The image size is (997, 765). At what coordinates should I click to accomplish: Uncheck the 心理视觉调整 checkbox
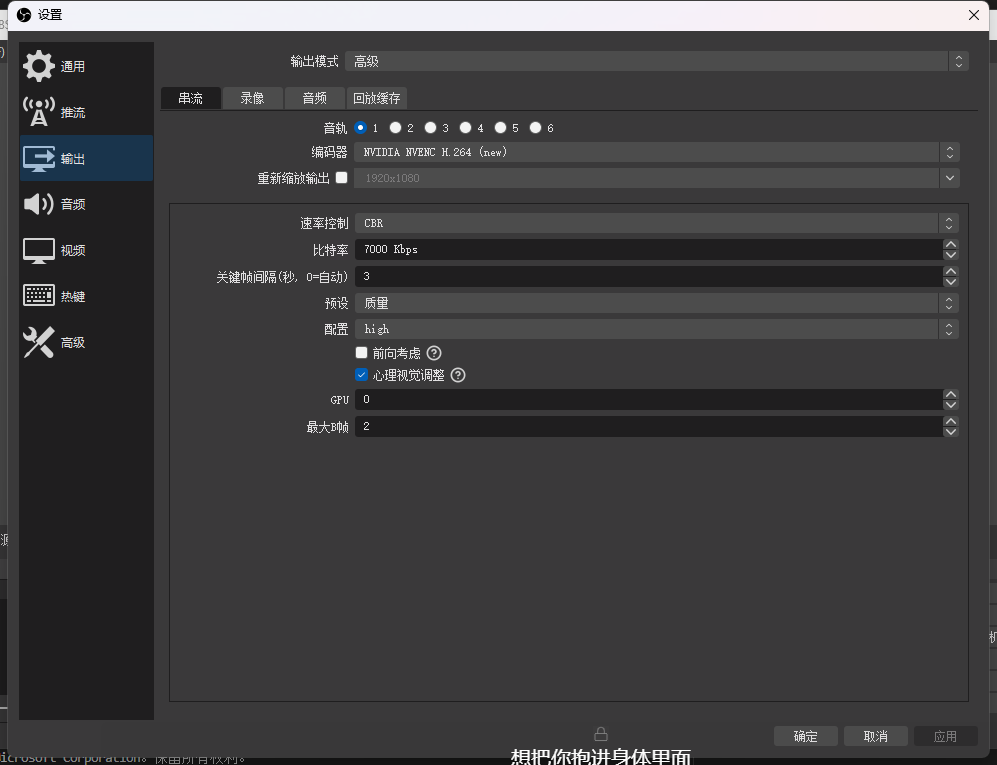coord(362,375)
